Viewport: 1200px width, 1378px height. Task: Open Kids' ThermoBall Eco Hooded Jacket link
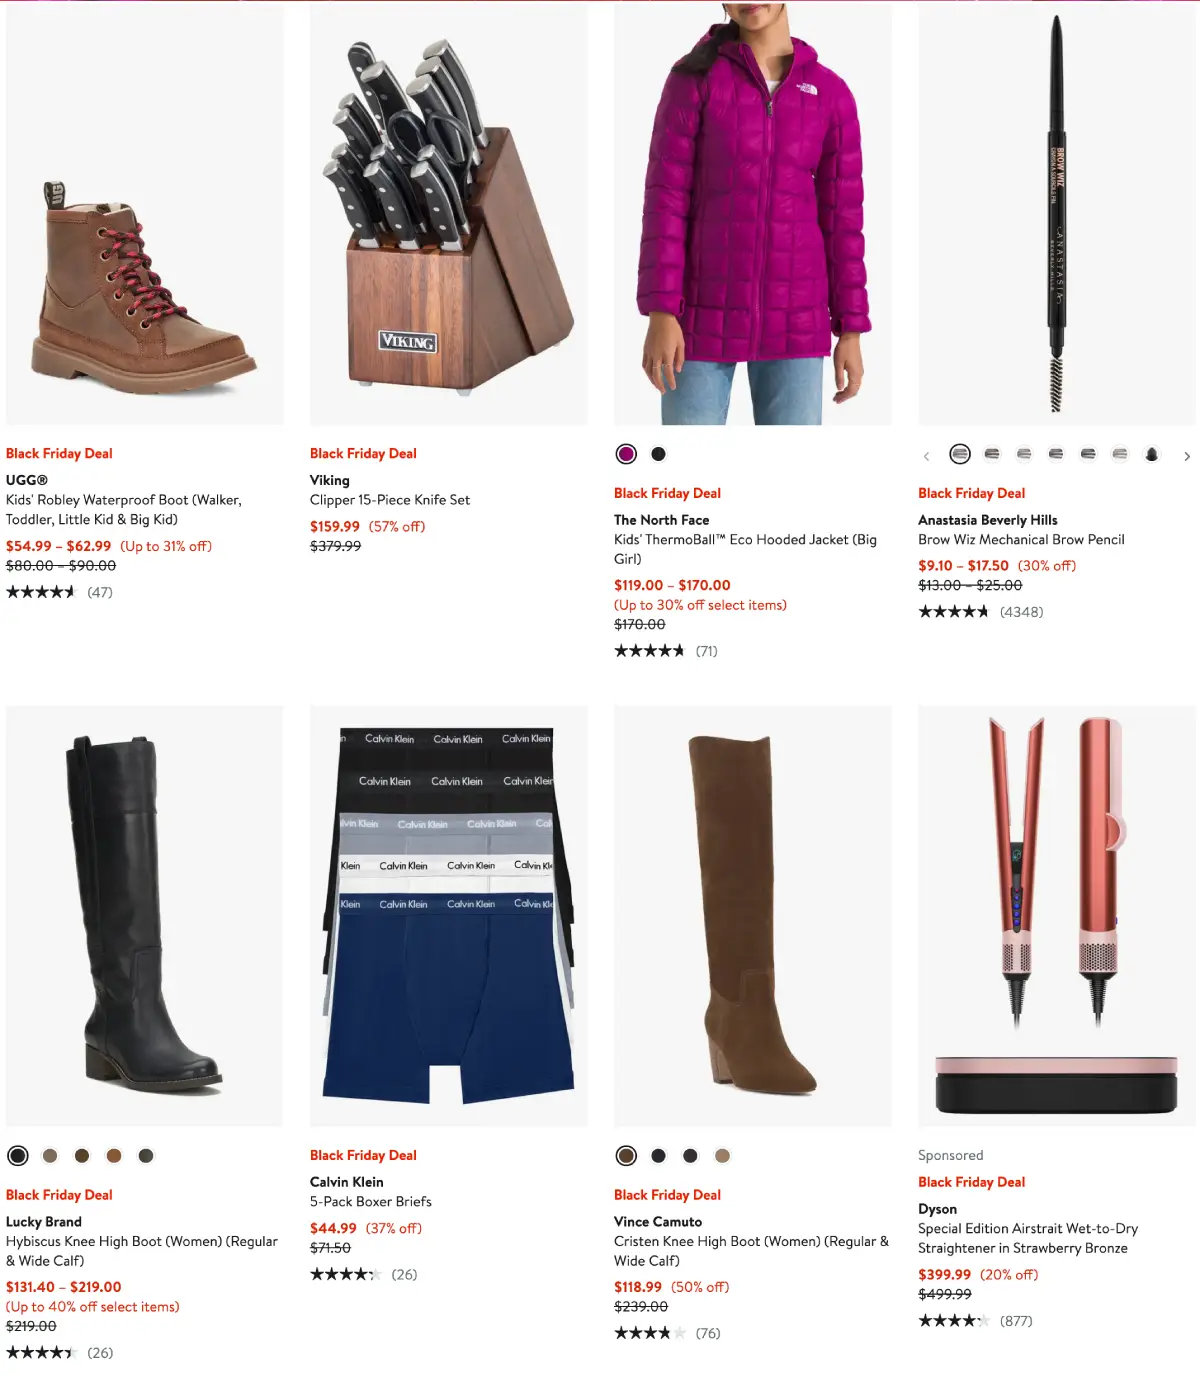tap(745, 549)
